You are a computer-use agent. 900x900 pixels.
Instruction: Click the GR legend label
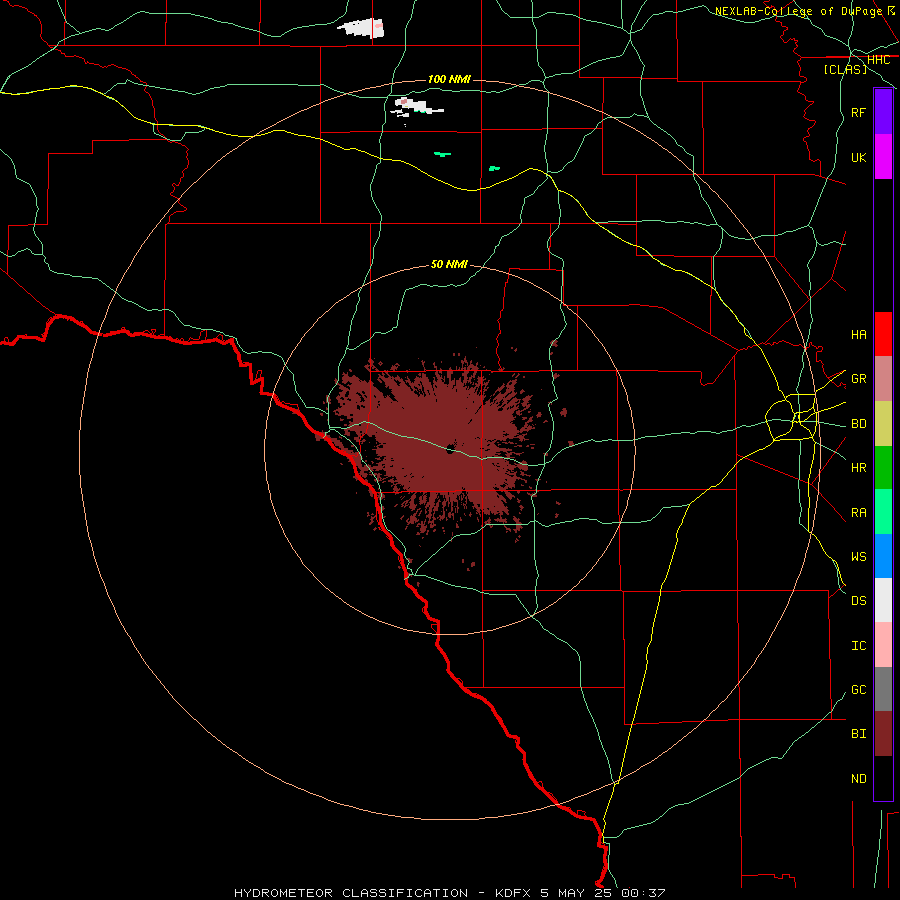pos(858,379)
